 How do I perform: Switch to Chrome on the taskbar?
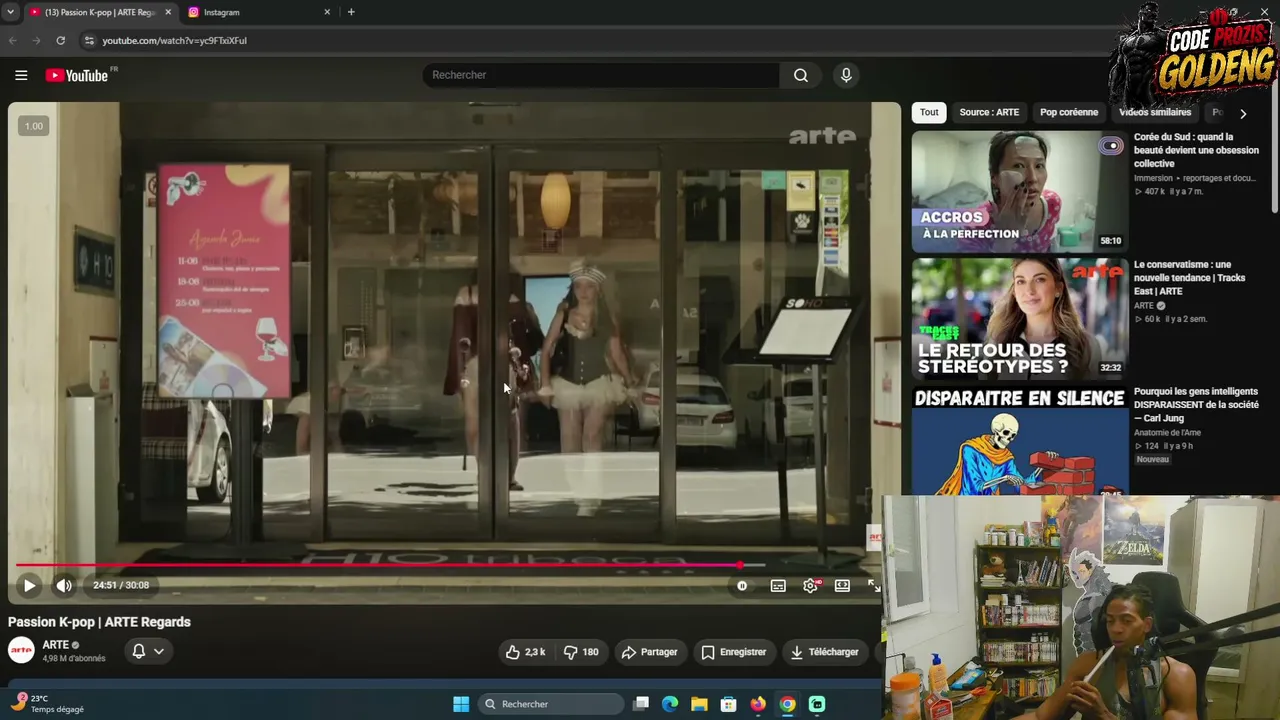(788, 704)
